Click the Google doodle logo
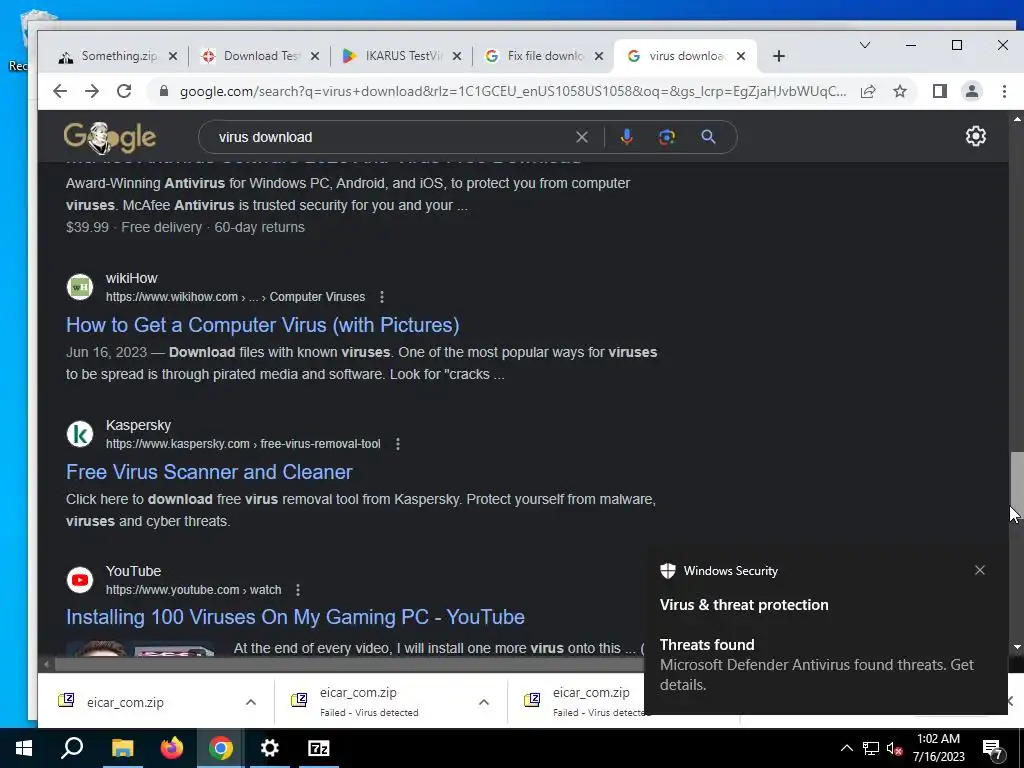1024x768 pixels. 110,137
